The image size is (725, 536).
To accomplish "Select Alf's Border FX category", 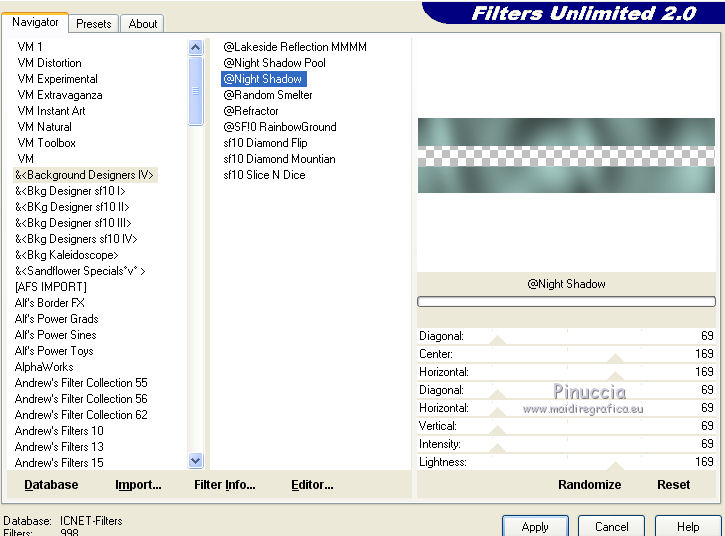I will coord(50,303).
